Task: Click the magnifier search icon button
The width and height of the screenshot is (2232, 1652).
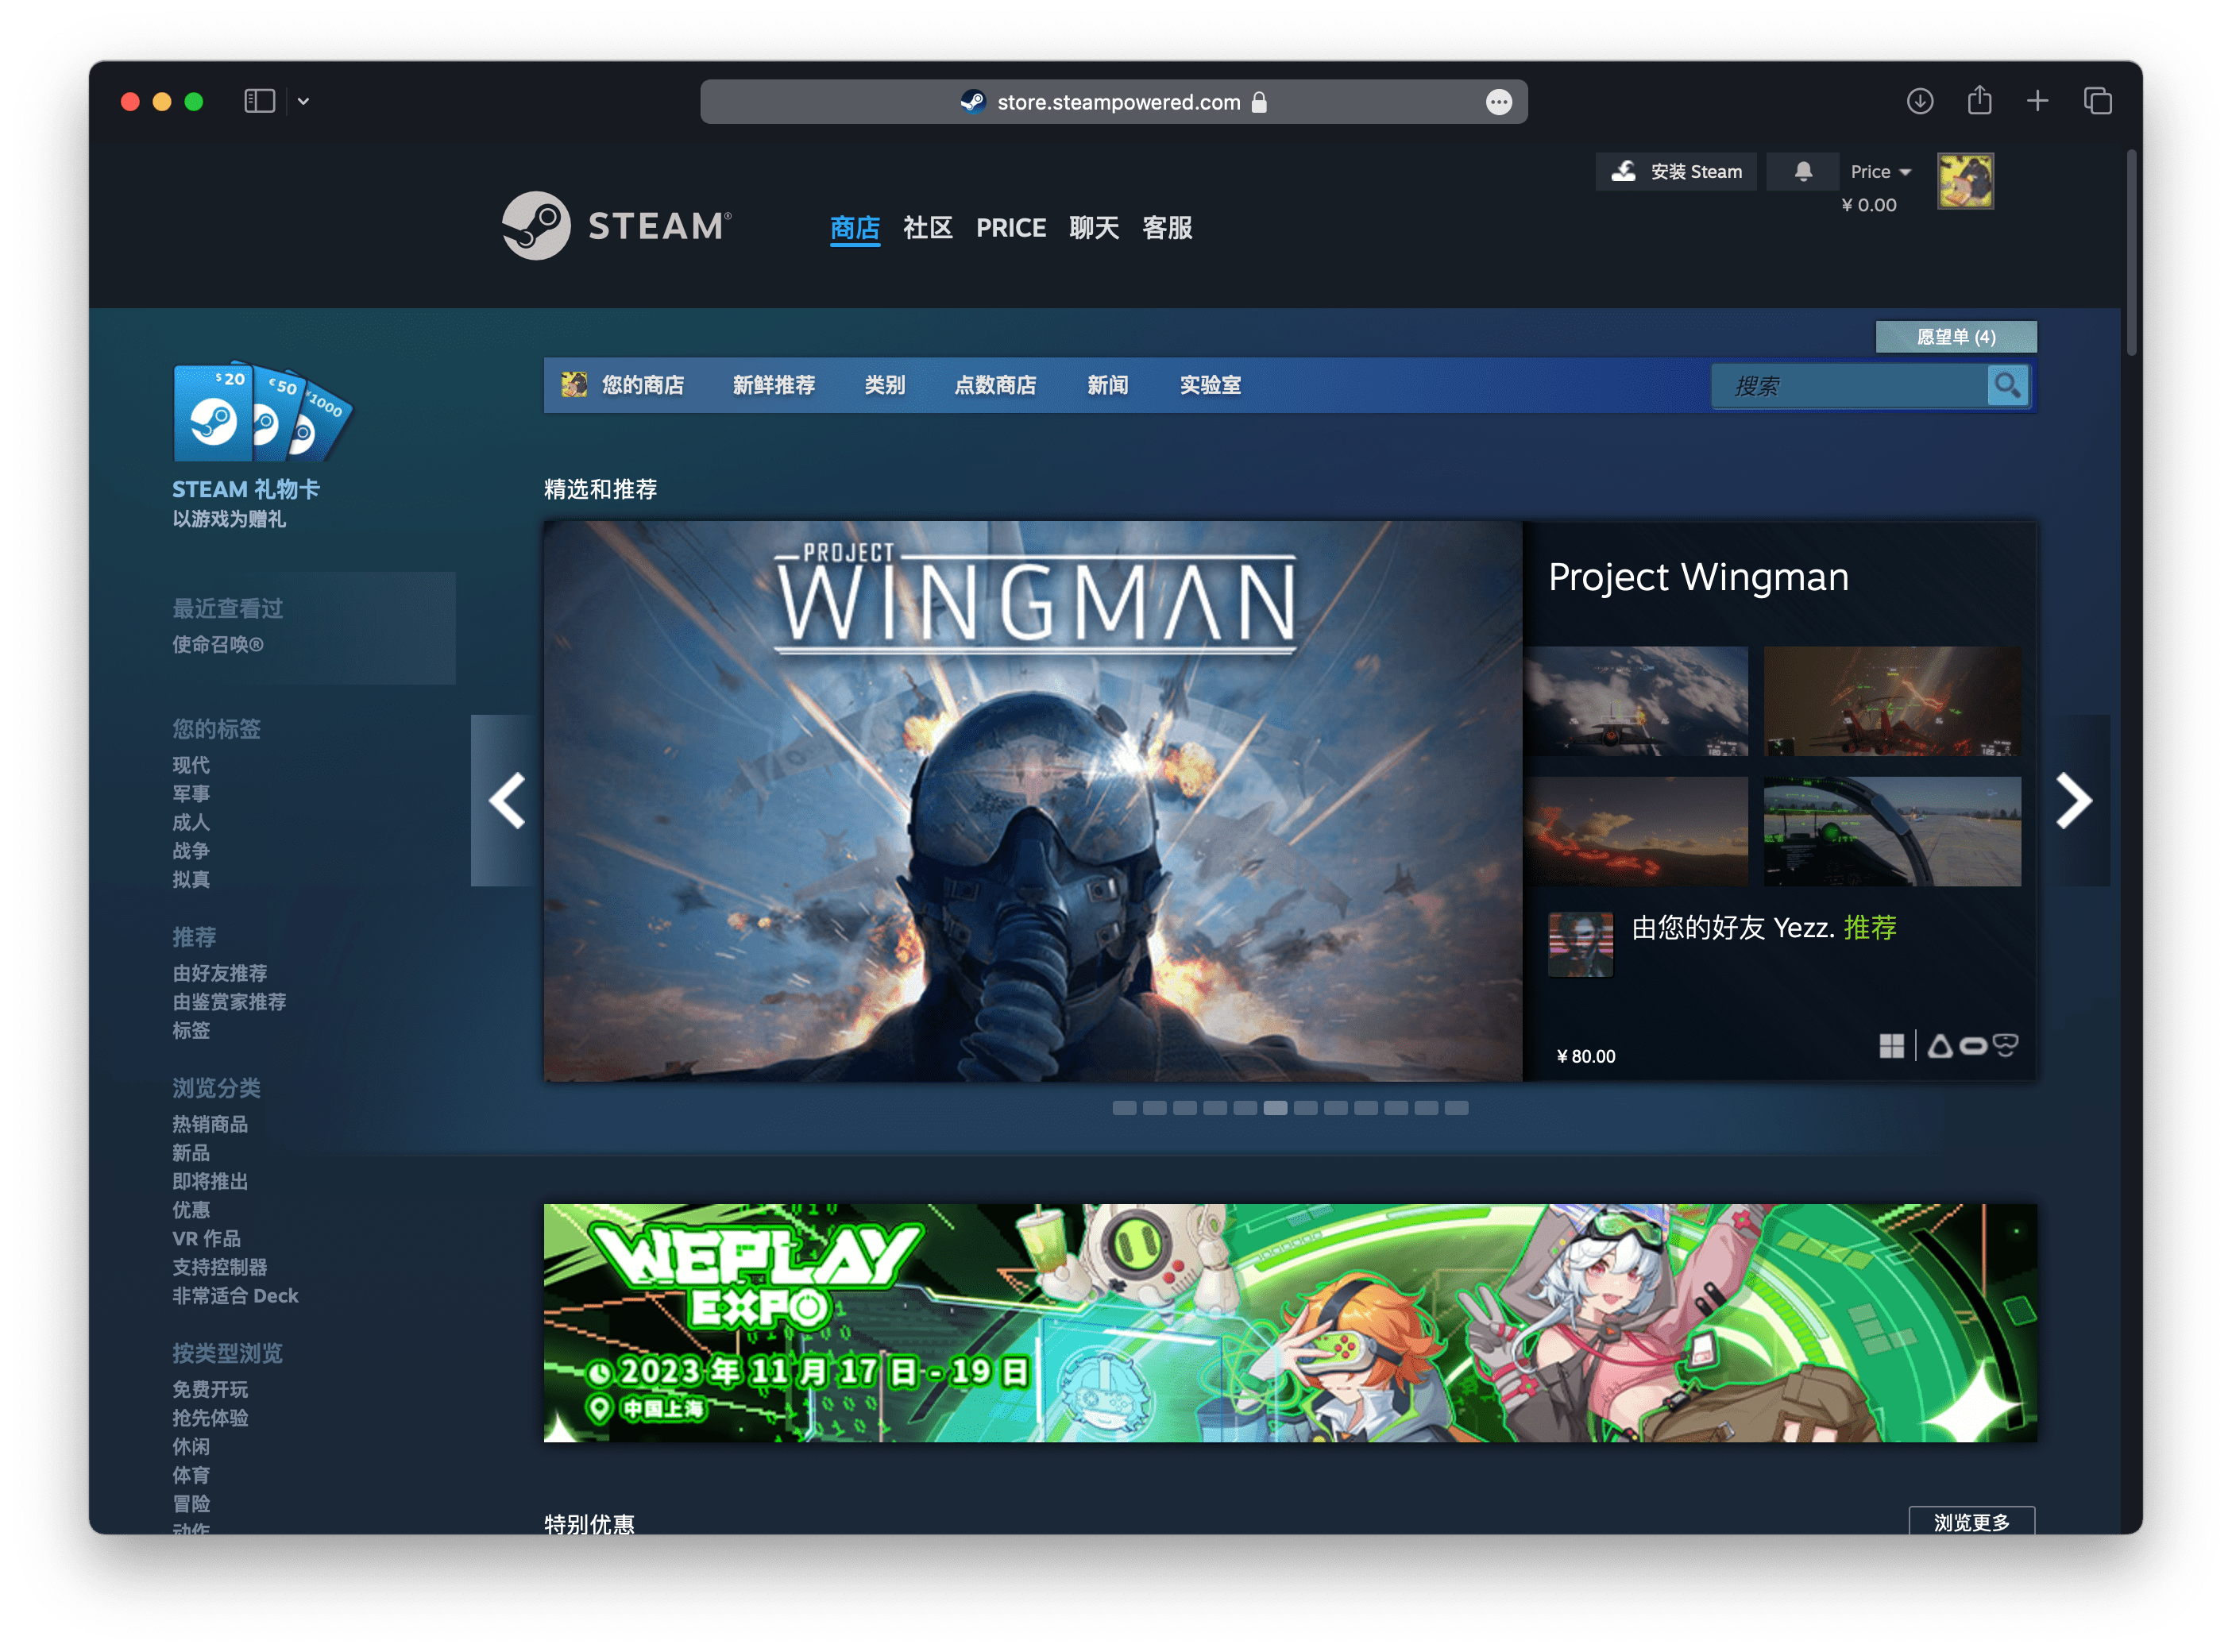Action: tap(2007, 386)
